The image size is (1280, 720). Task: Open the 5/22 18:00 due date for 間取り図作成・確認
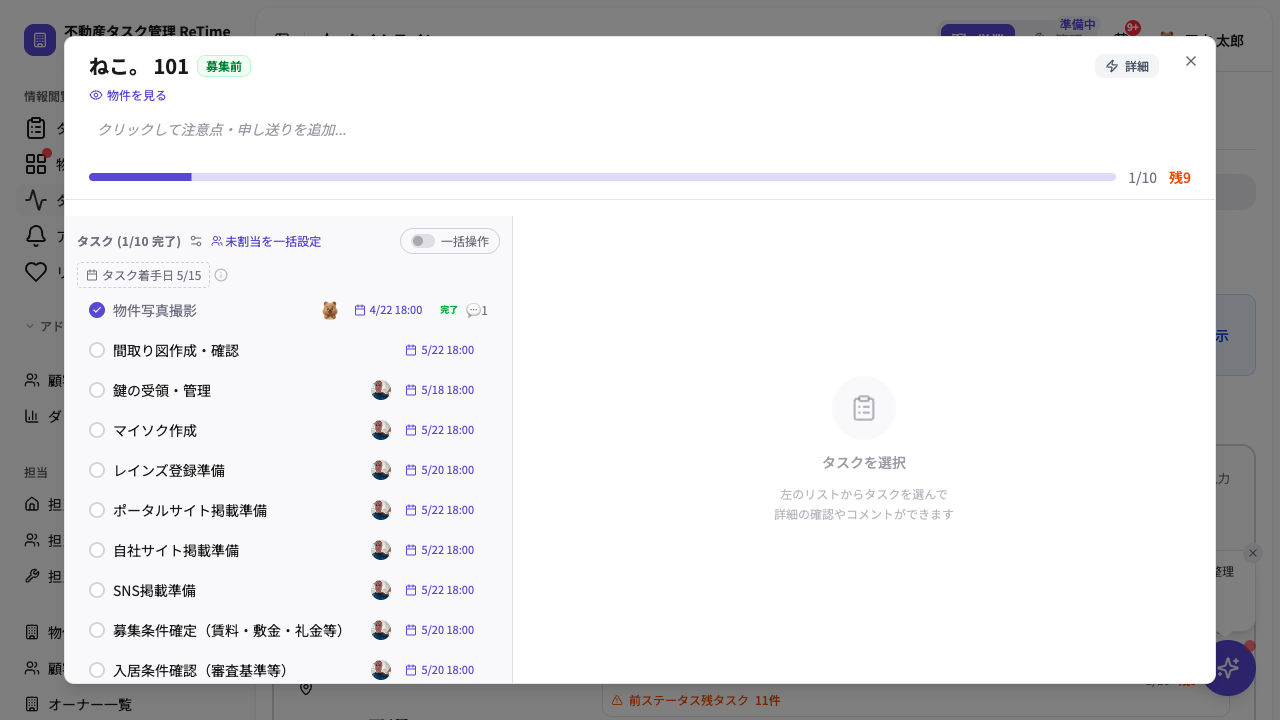(x=440, y=350)
